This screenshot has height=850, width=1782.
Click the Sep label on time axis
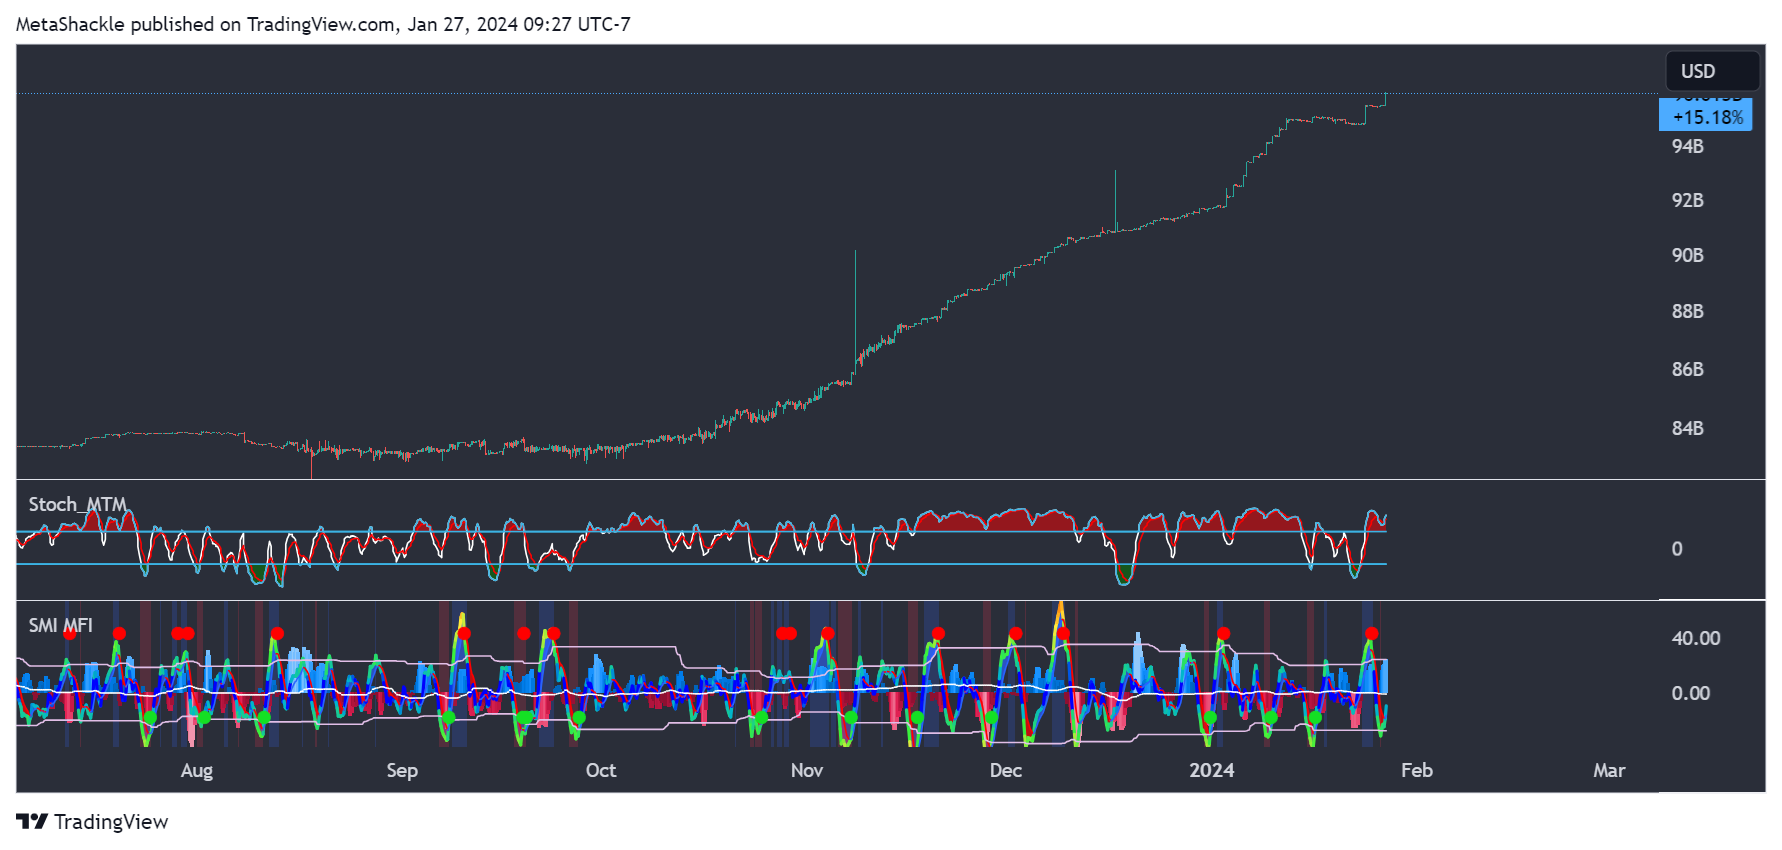pyautogui.click(x=402, y=770)
